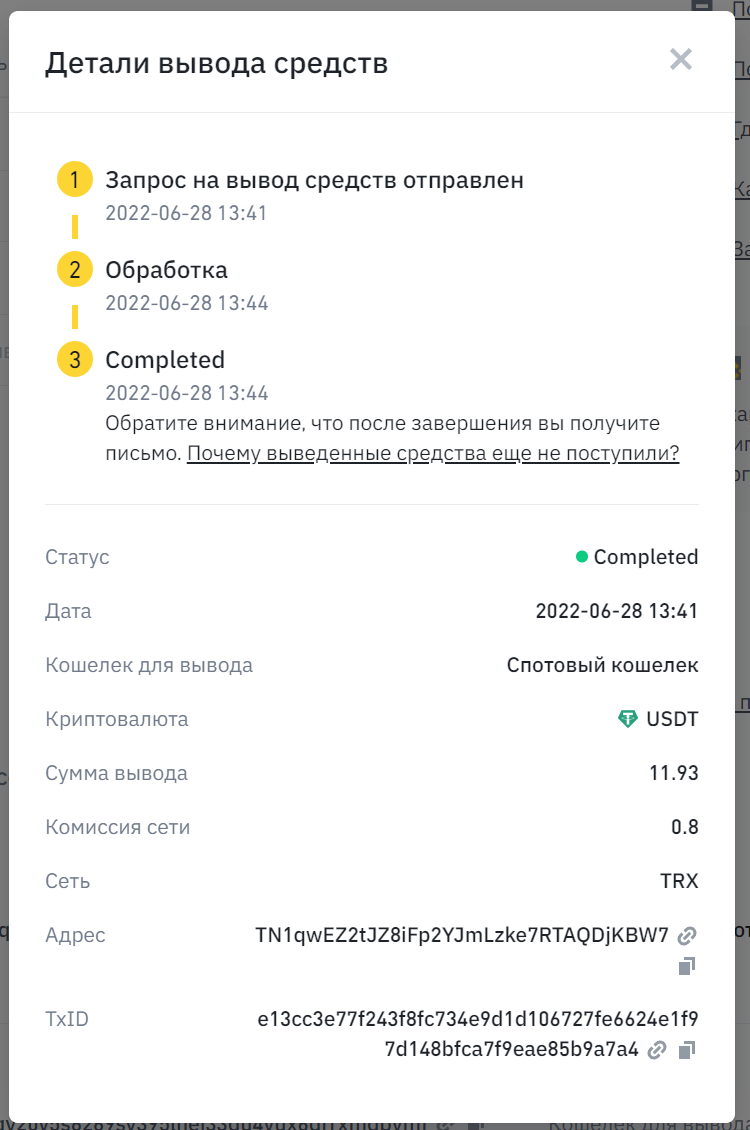Select the step 1 yellow circle
The width and height of the screenshot is (750, 1130).
75,179
